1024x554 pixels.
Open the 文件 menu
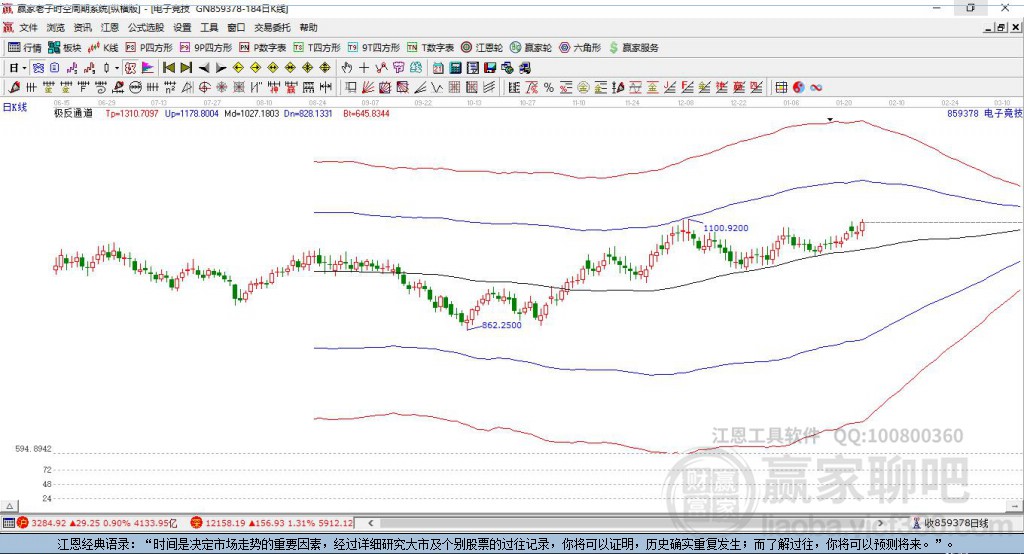click(x=28, y=27)
